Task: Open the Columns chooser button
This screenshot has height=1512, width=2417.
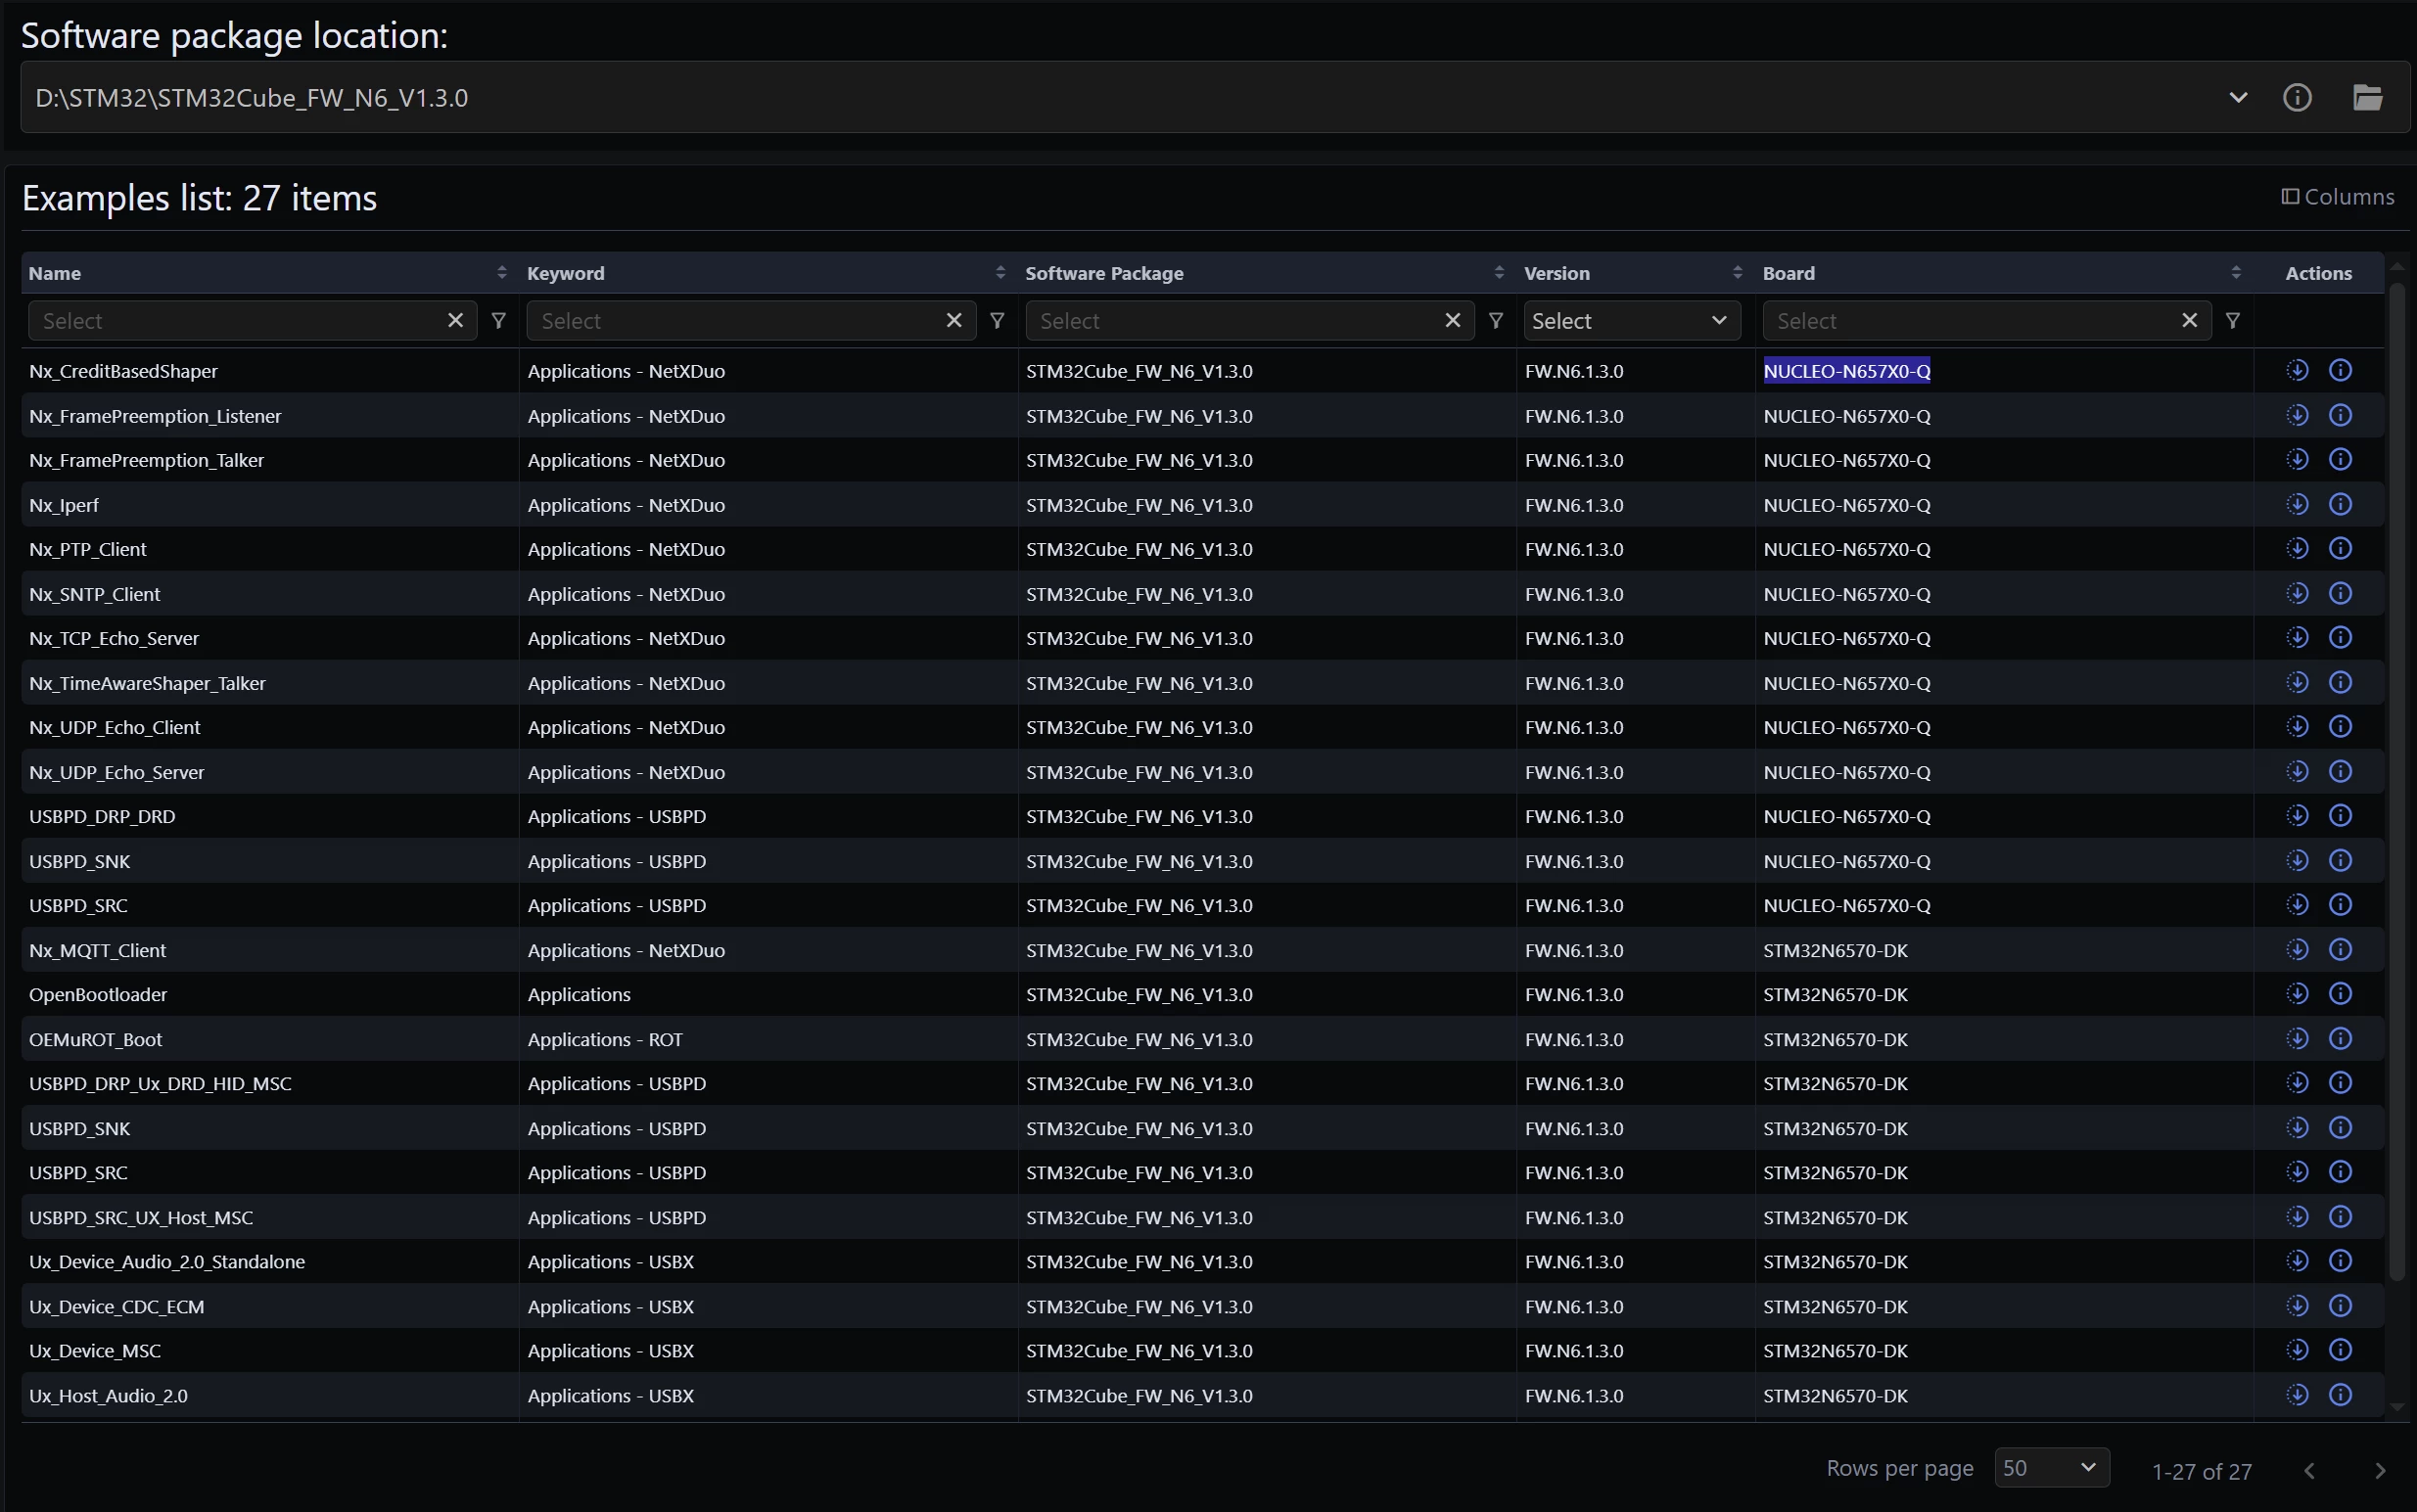Action: [x=2337, y=197]
